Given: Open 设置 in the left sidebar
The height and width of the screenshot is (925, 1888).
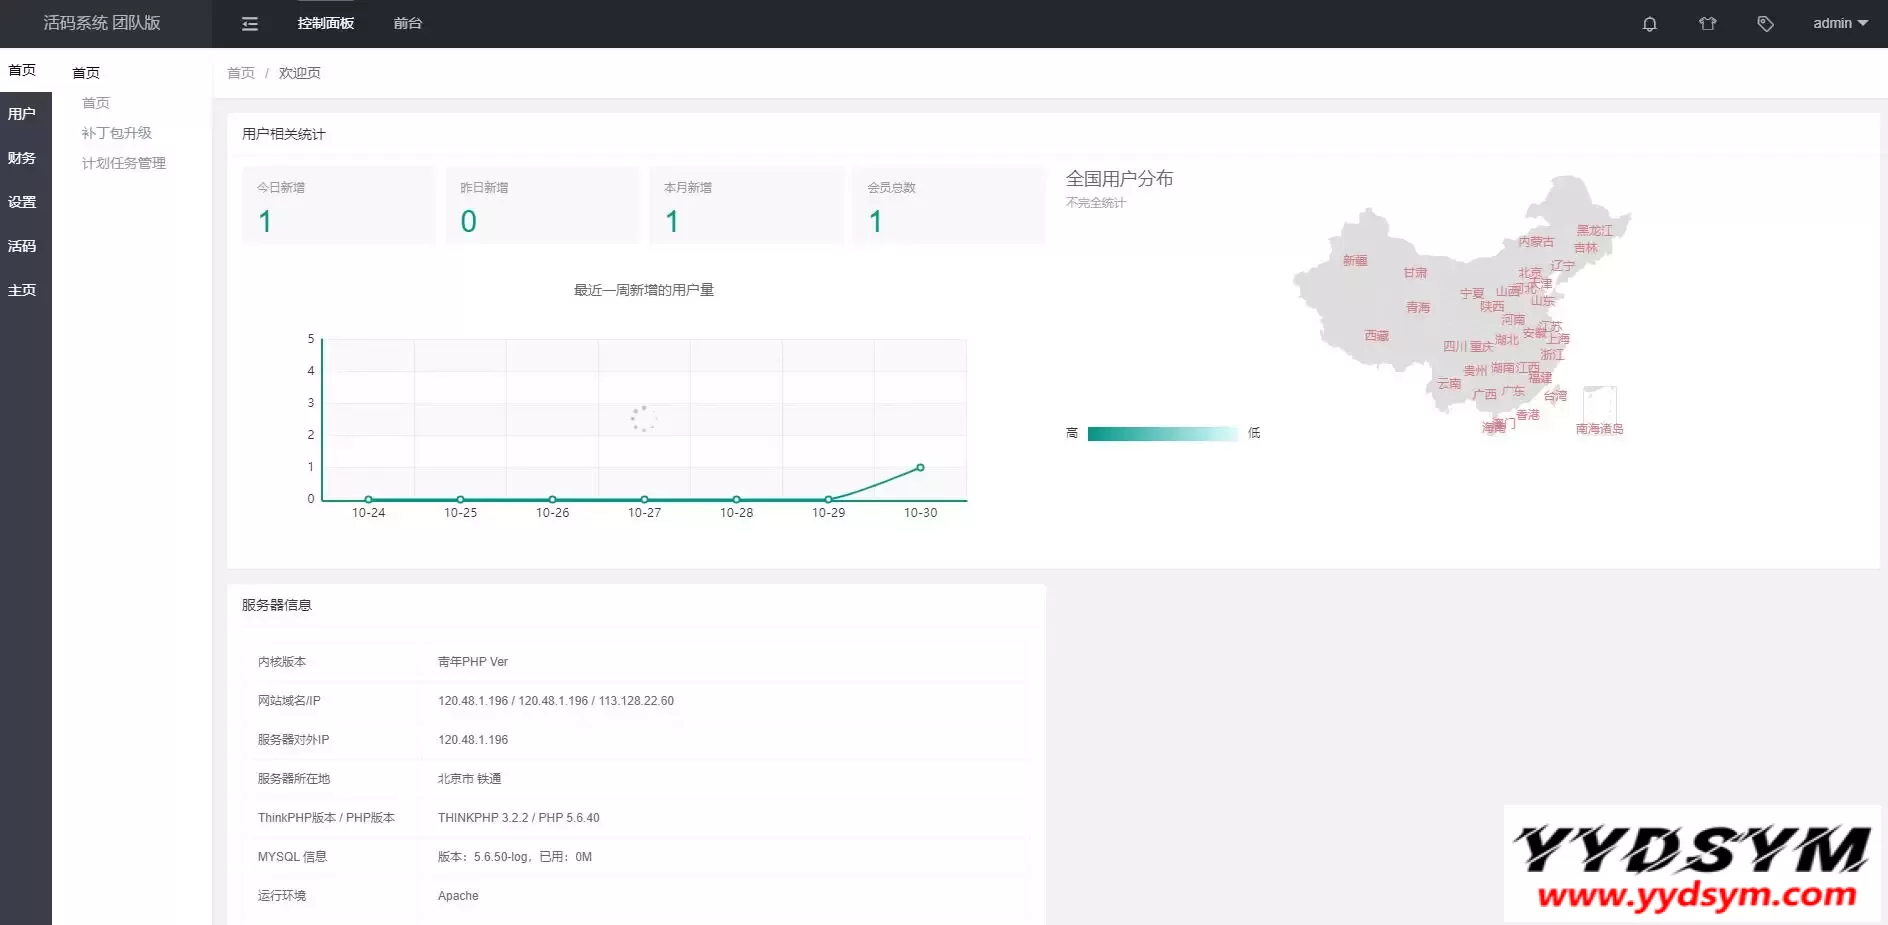Looking at the screenshot, I should tap(22, 202).
